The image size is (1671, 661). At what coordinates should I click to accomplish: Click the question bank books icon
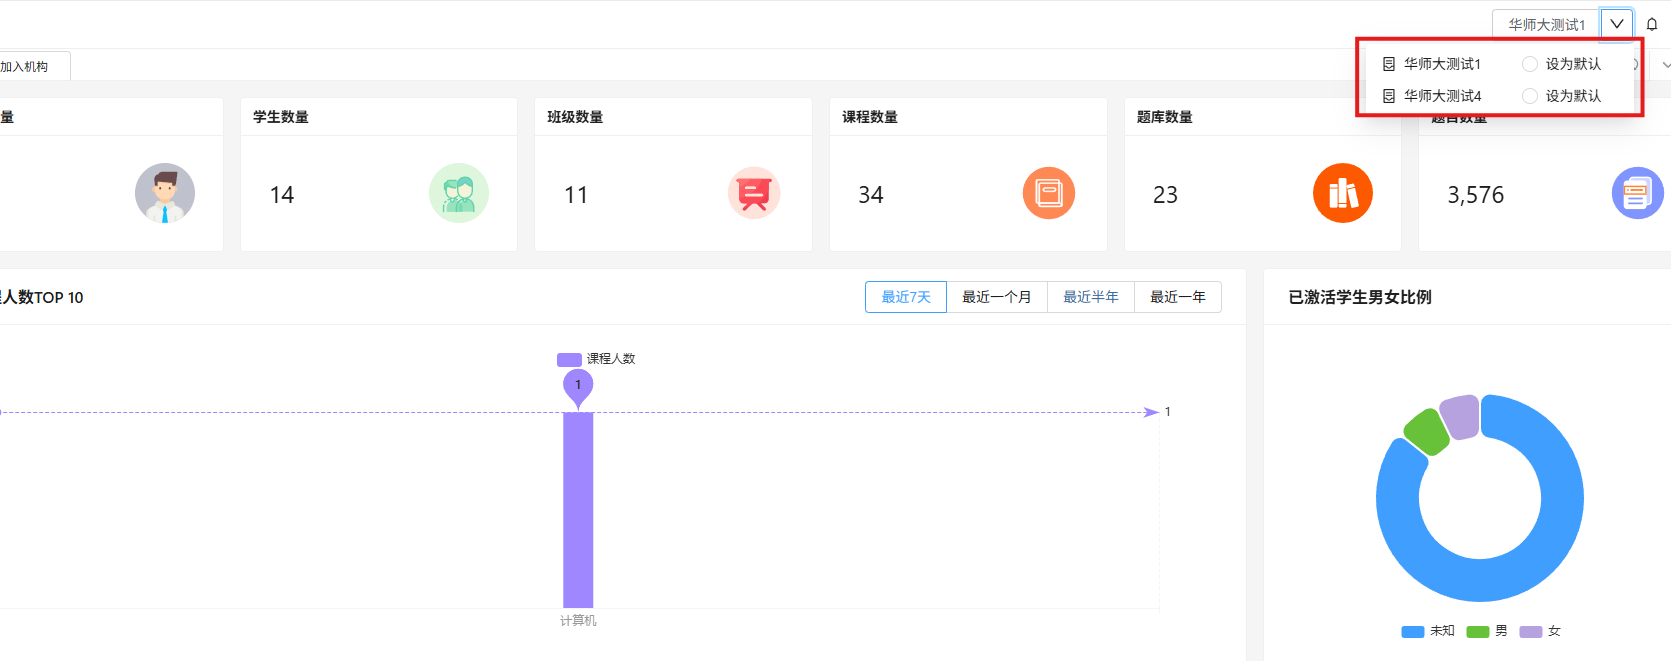point(1342,193)
